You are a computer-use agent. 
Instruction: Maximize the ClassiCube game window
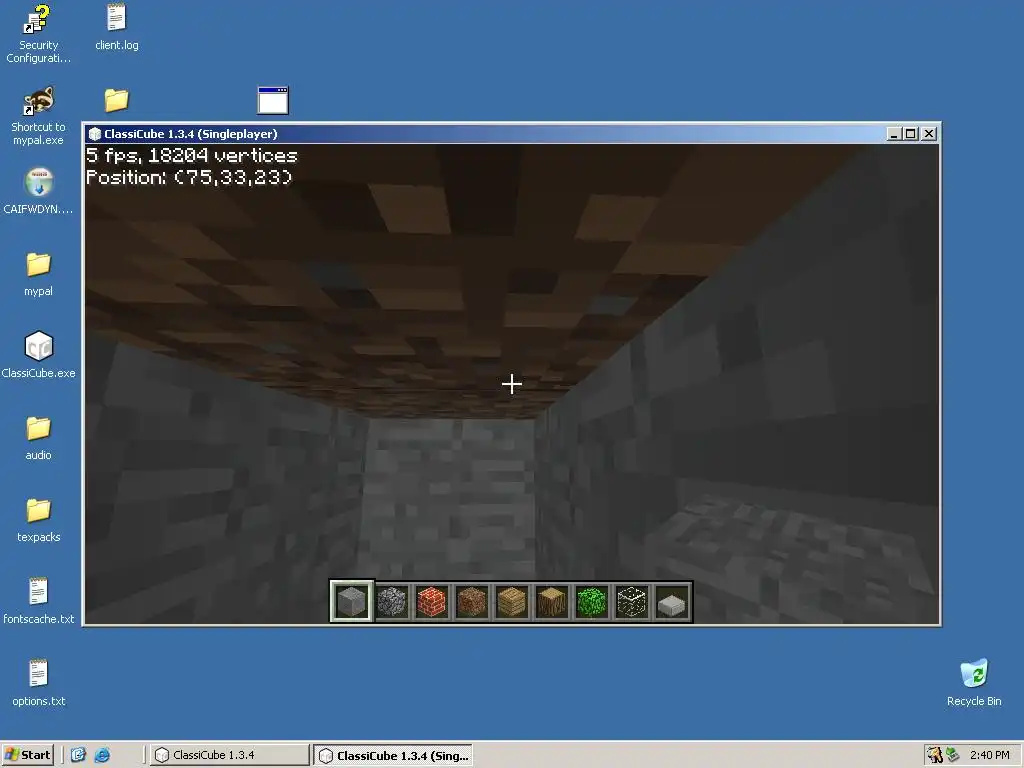[x=910, y=134]
